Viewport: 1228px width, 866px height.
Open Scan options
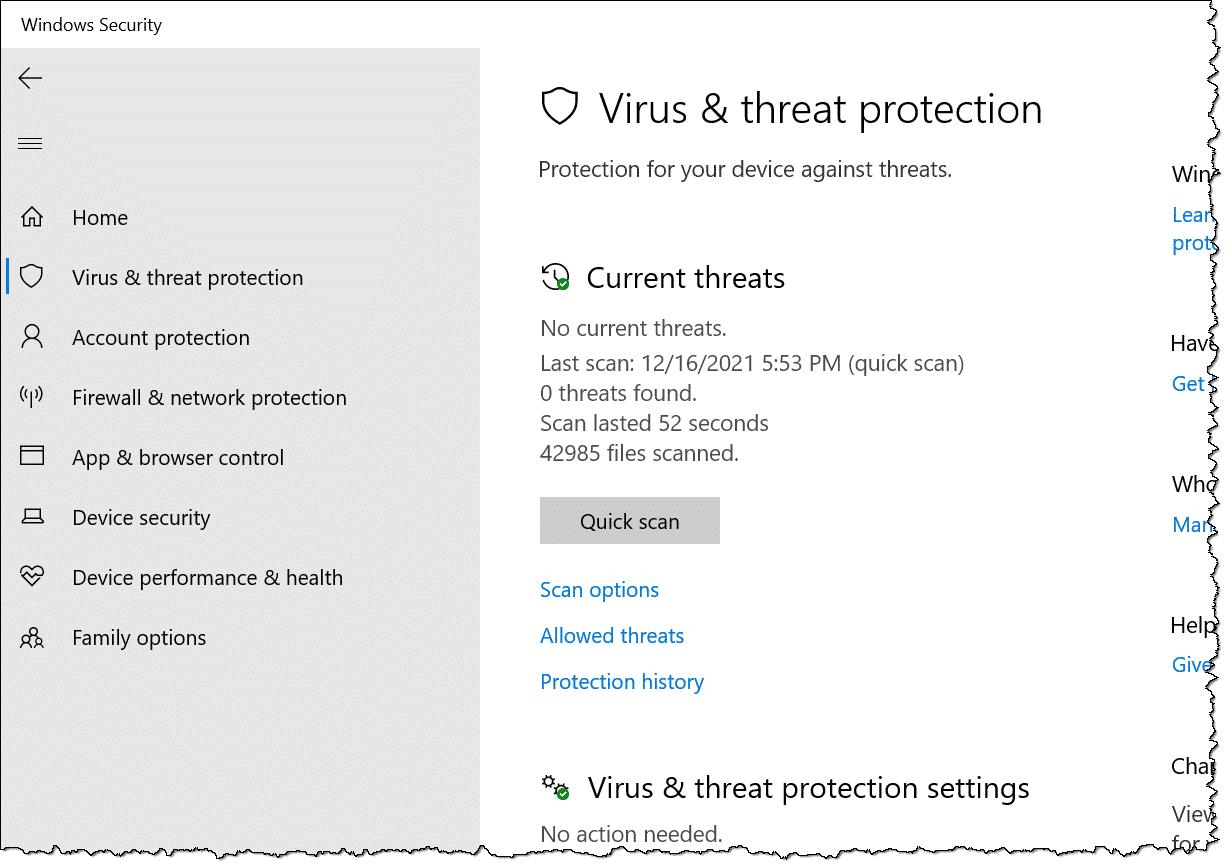[599, 590]
